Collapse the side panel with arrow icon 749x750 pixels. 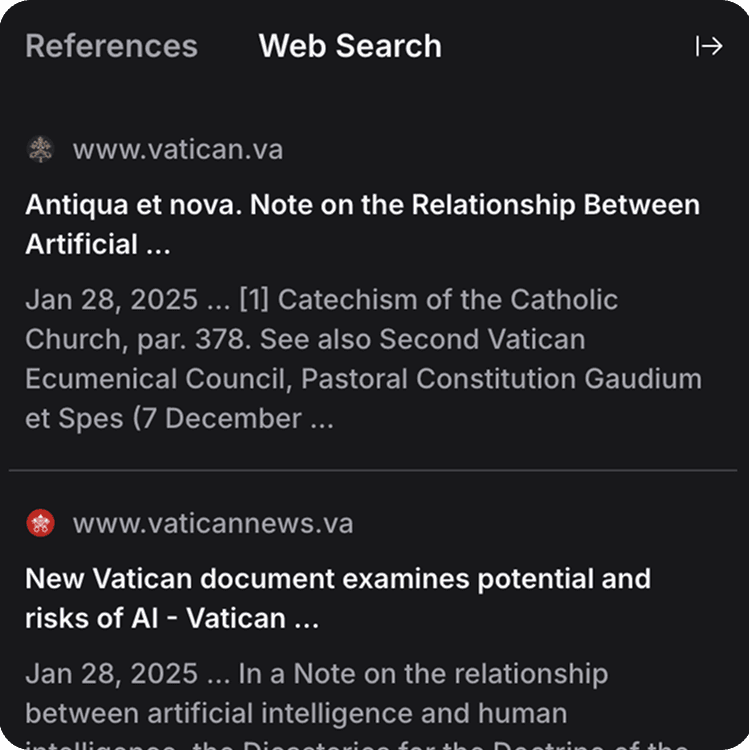708,46
